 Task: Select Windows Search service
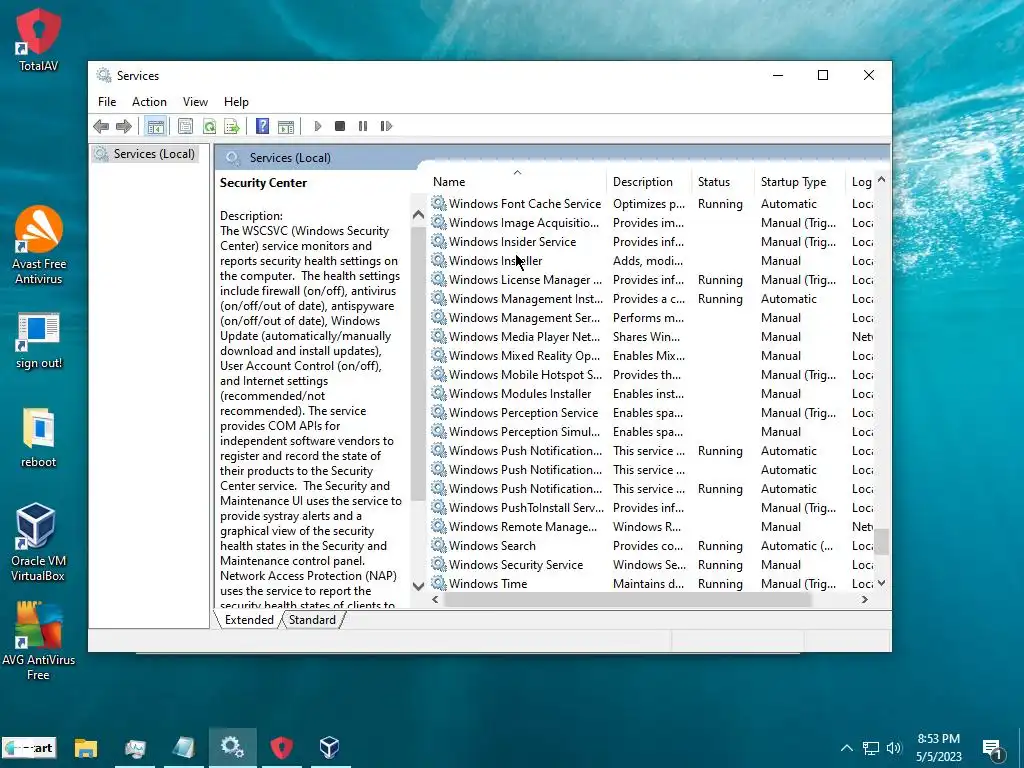(x=652, y=546)
